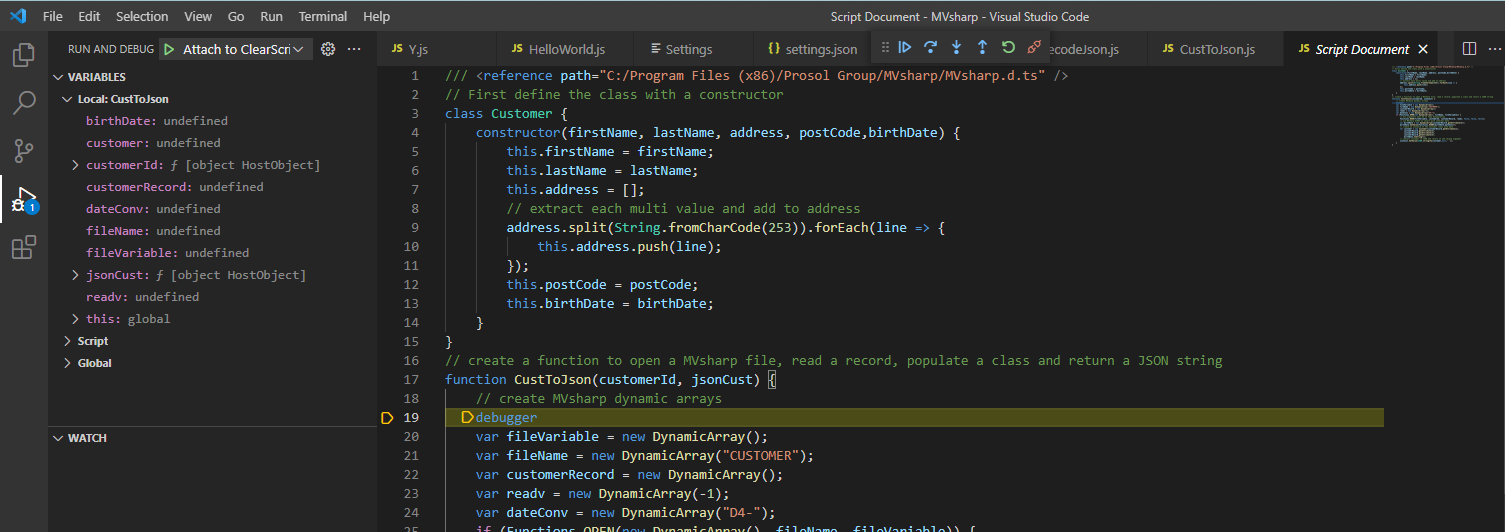Disconnect the debugger

coord(1034,47)
